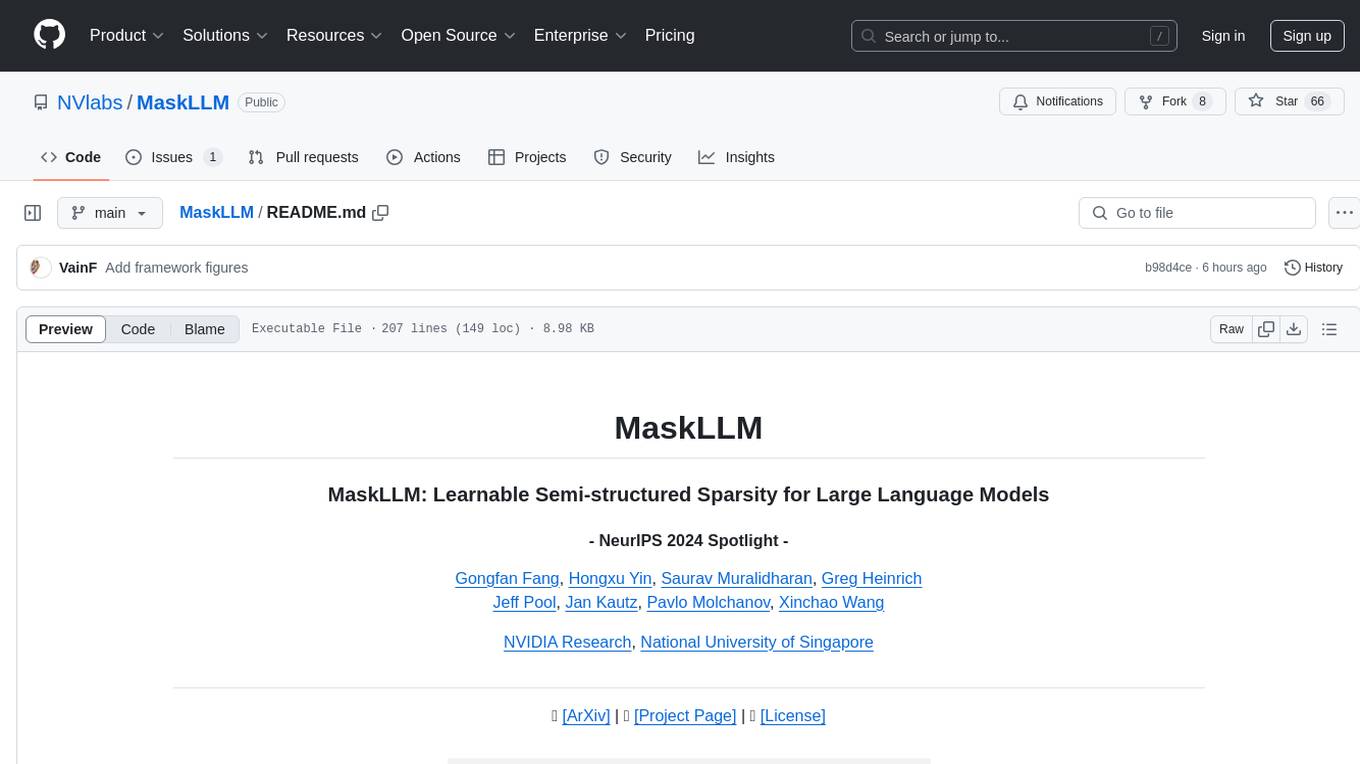1360x764 pixels.
Task: Open Saurav Muralidharan author link
Action: click(737, 578)
